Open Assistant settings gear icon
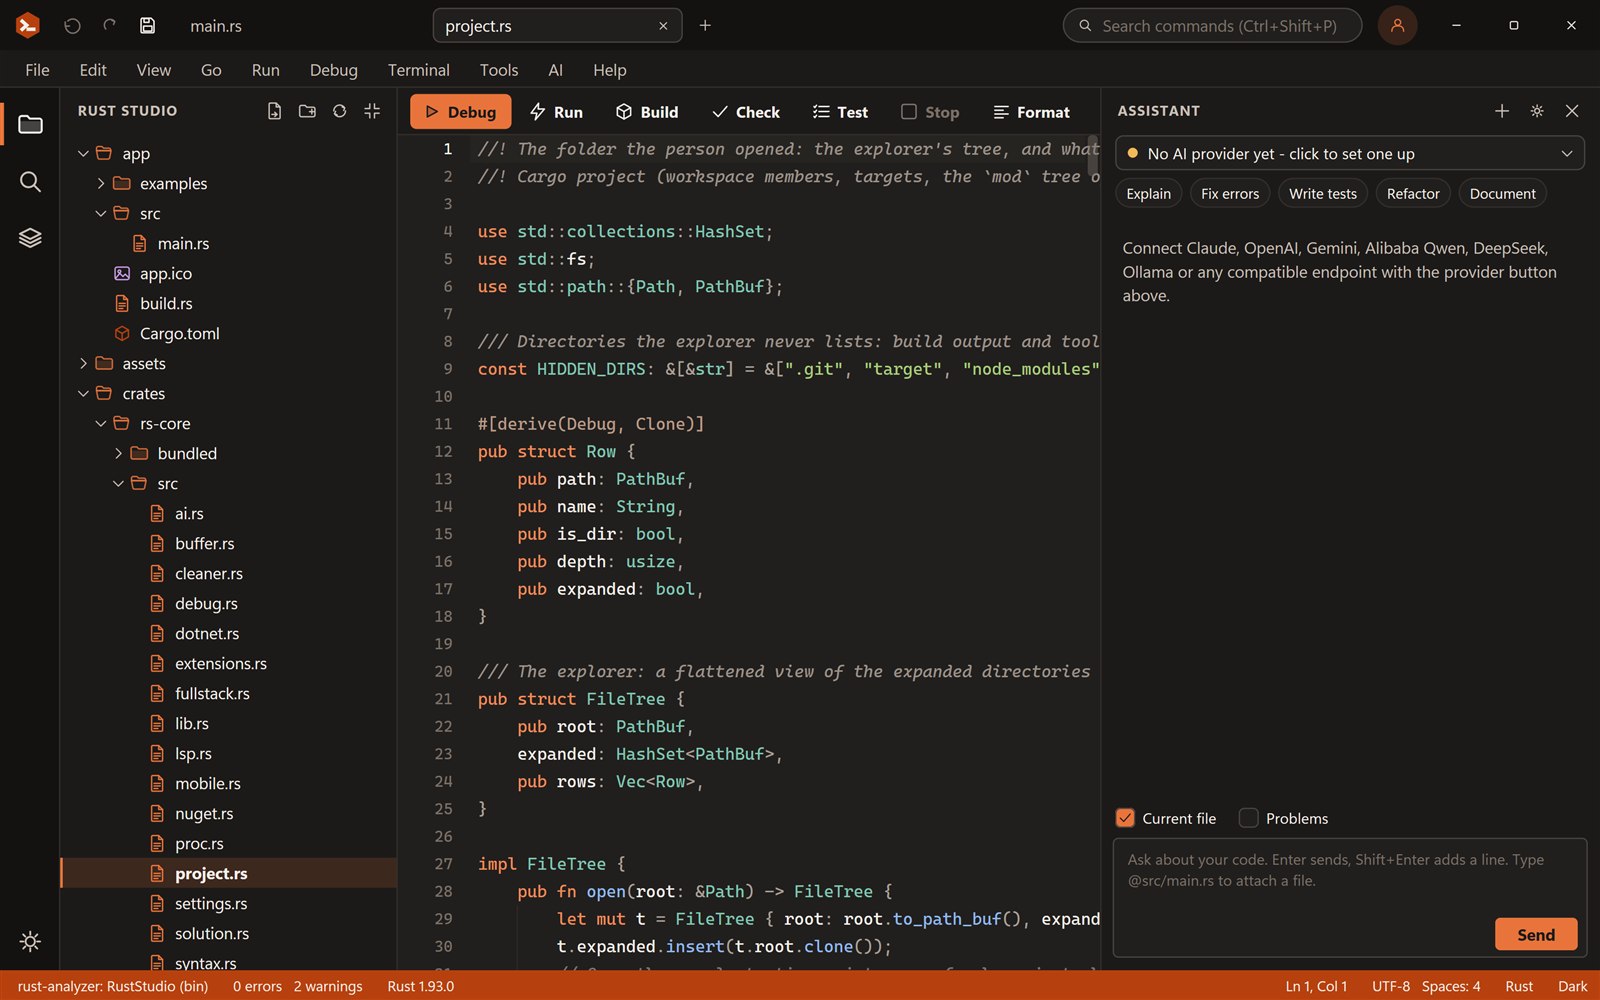 click(x=1537, y=111)
